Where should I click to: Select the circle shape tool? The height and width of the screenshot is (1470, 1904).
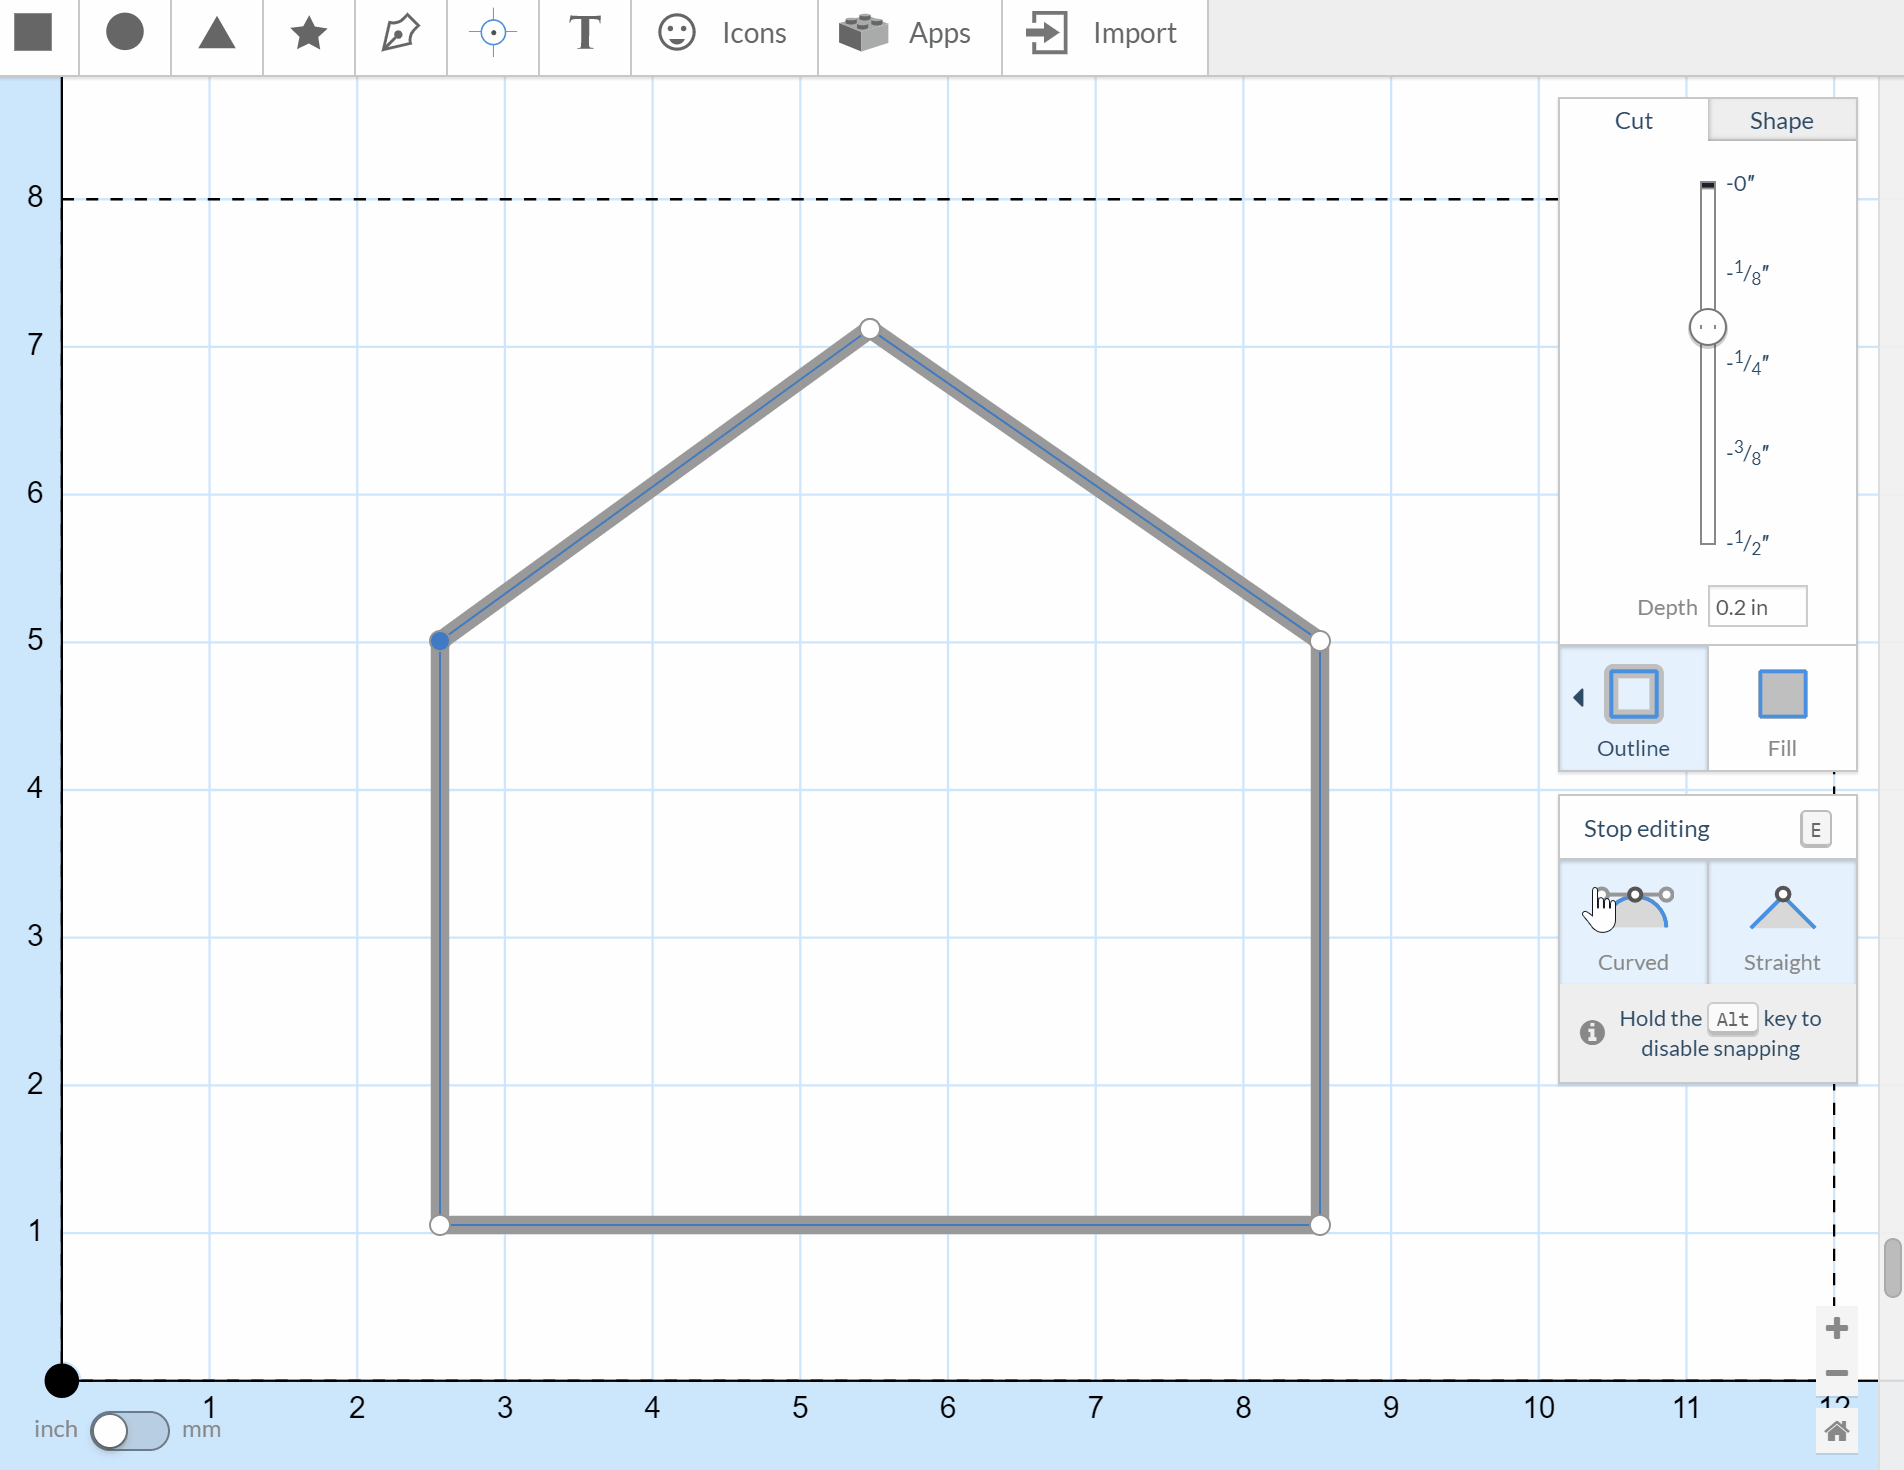tap(125, 33)
